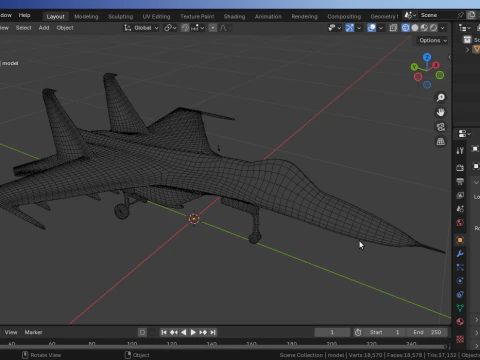
Task: Switch to Solid viewport shading
Action: (x=415, y=28)
